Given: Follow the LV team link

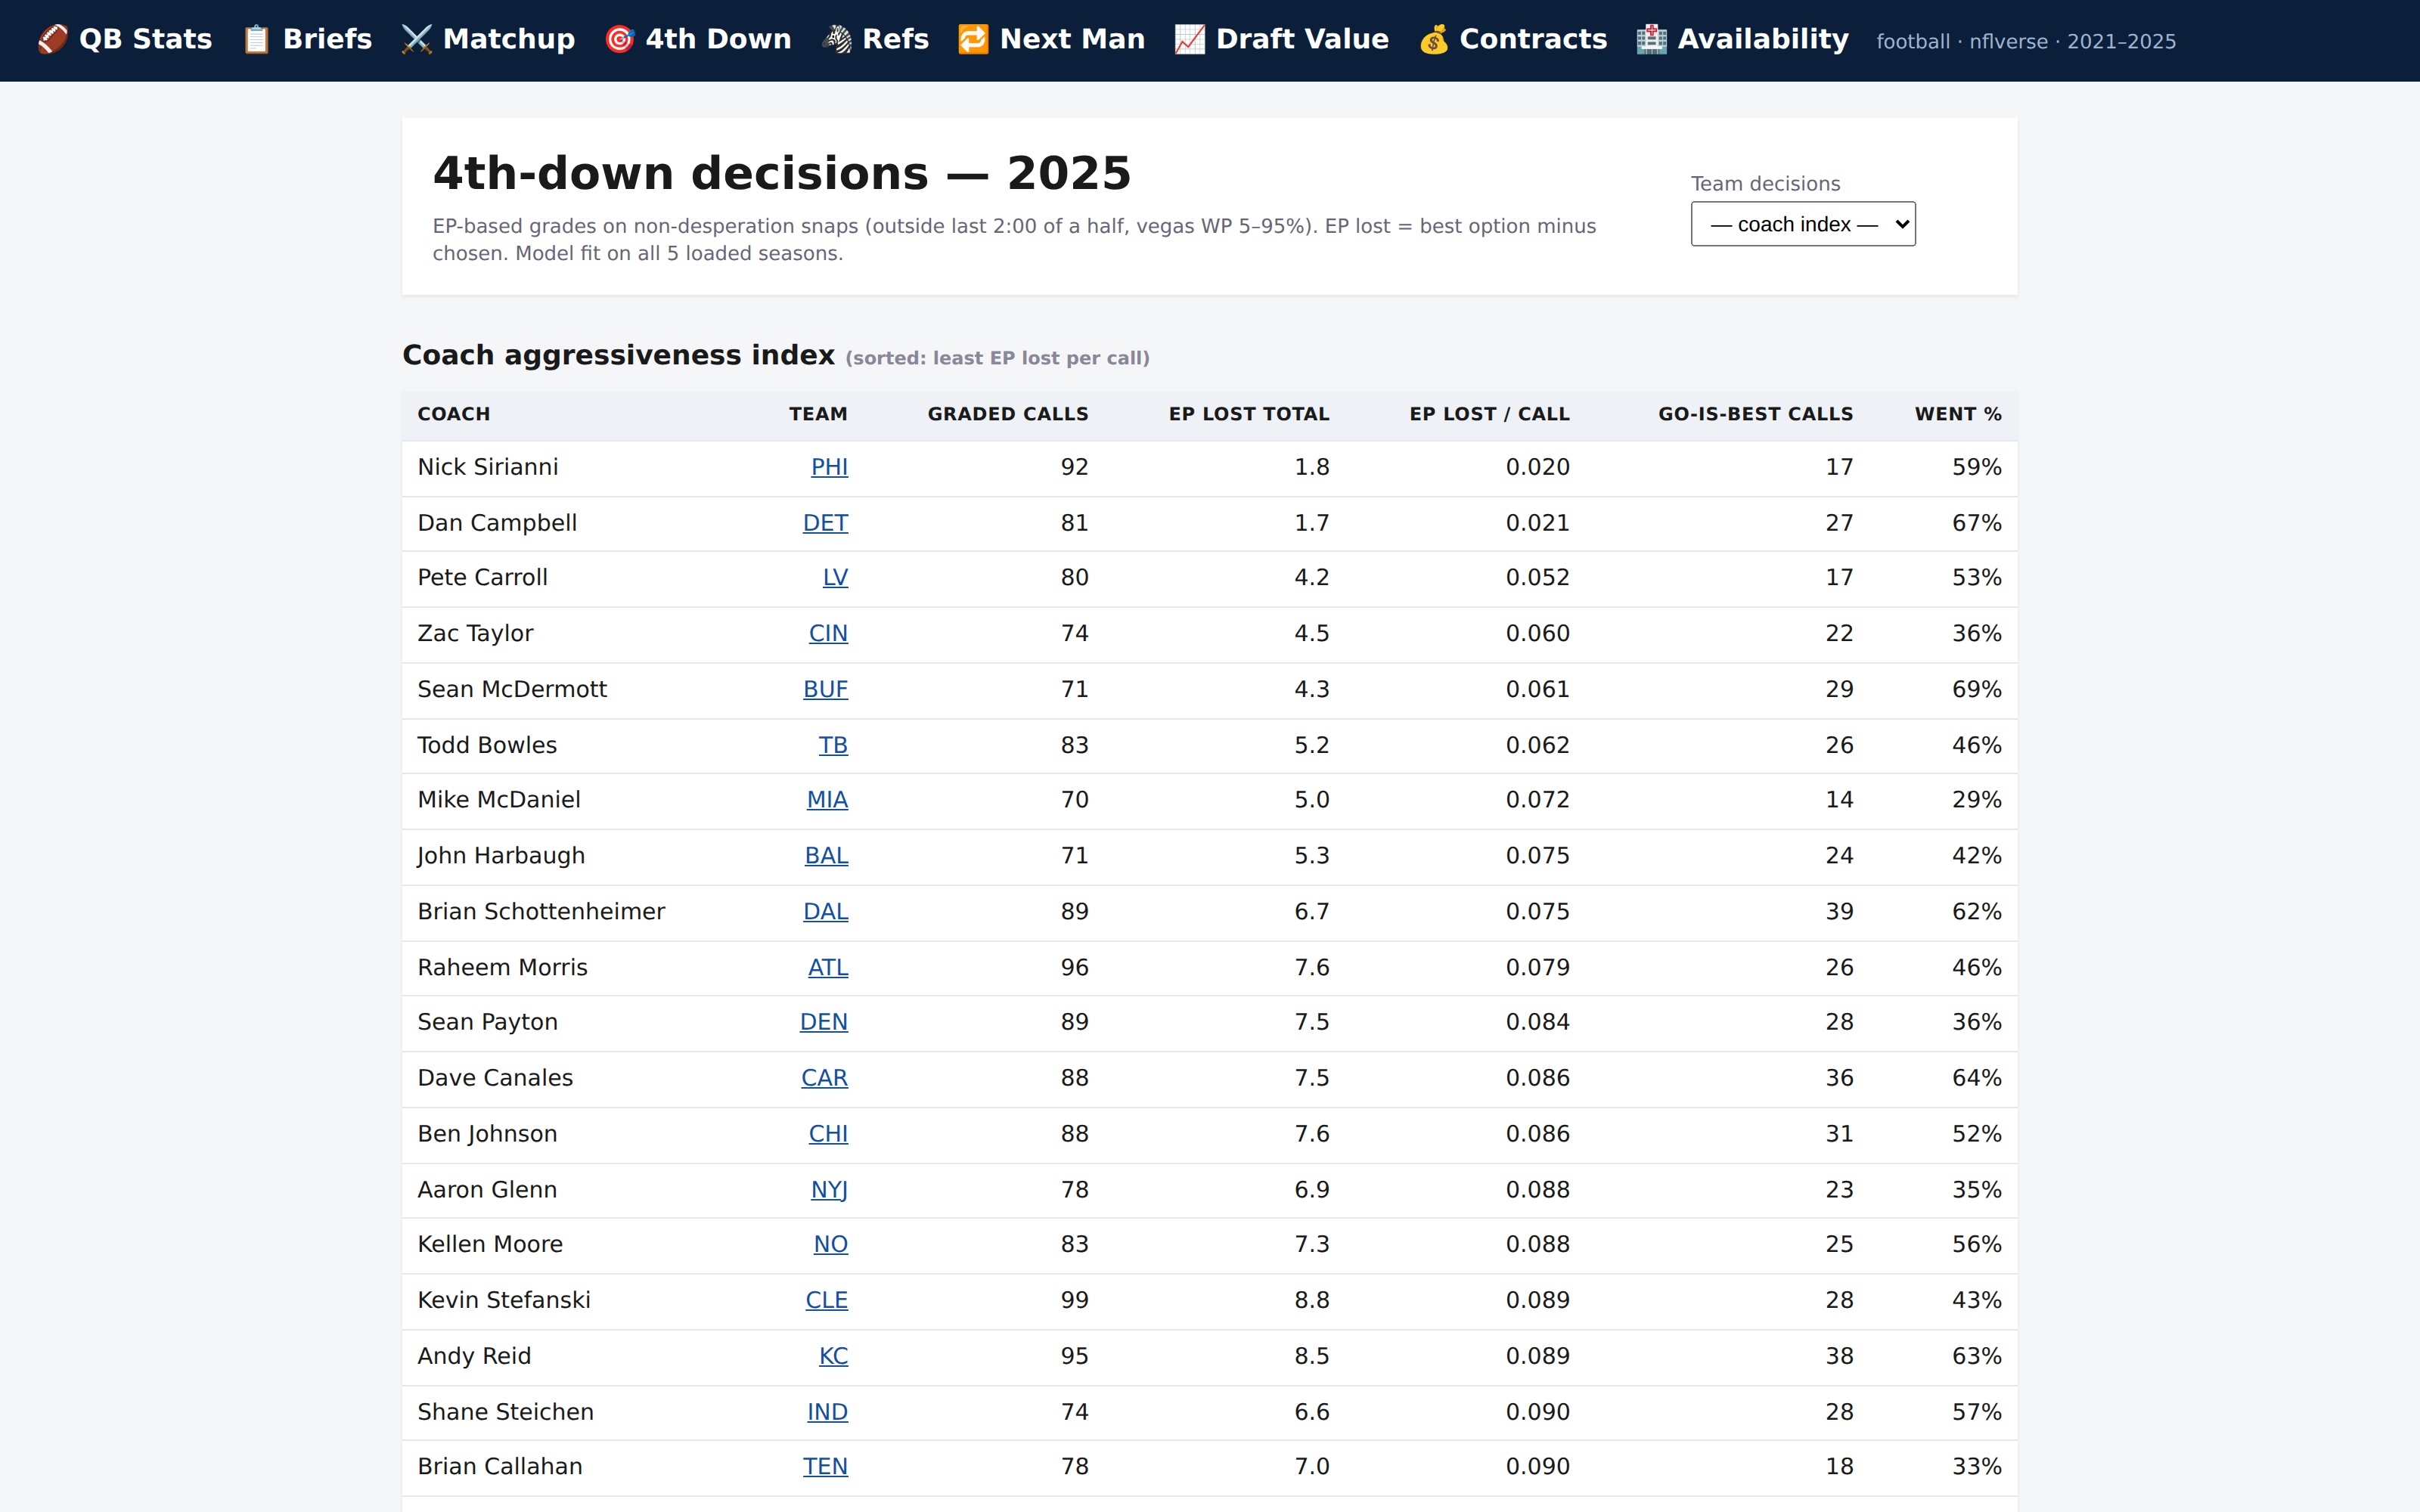Looking at the screenshot, I should (835, 578).
